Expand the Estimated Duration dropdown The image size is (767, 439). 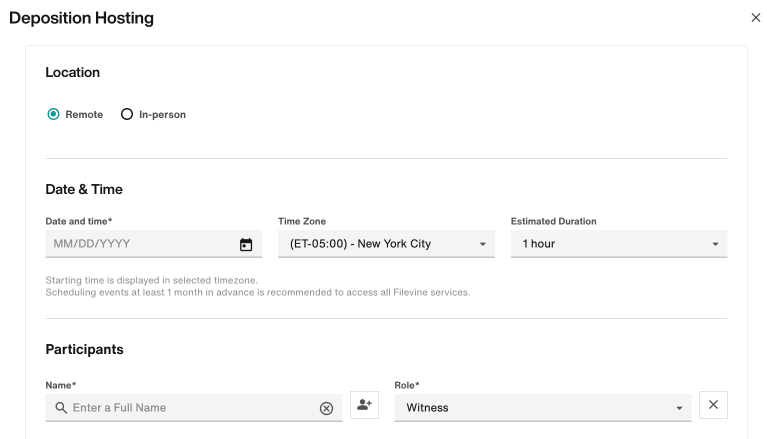(619, 244)
